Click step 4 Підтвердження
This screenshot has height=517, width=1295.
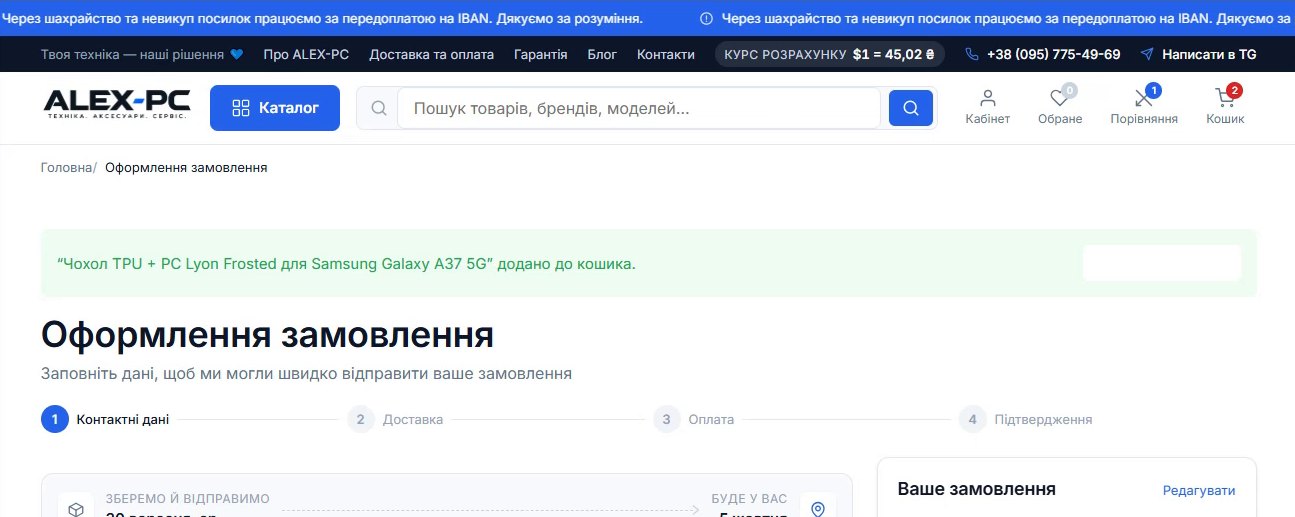(1025, 419)
